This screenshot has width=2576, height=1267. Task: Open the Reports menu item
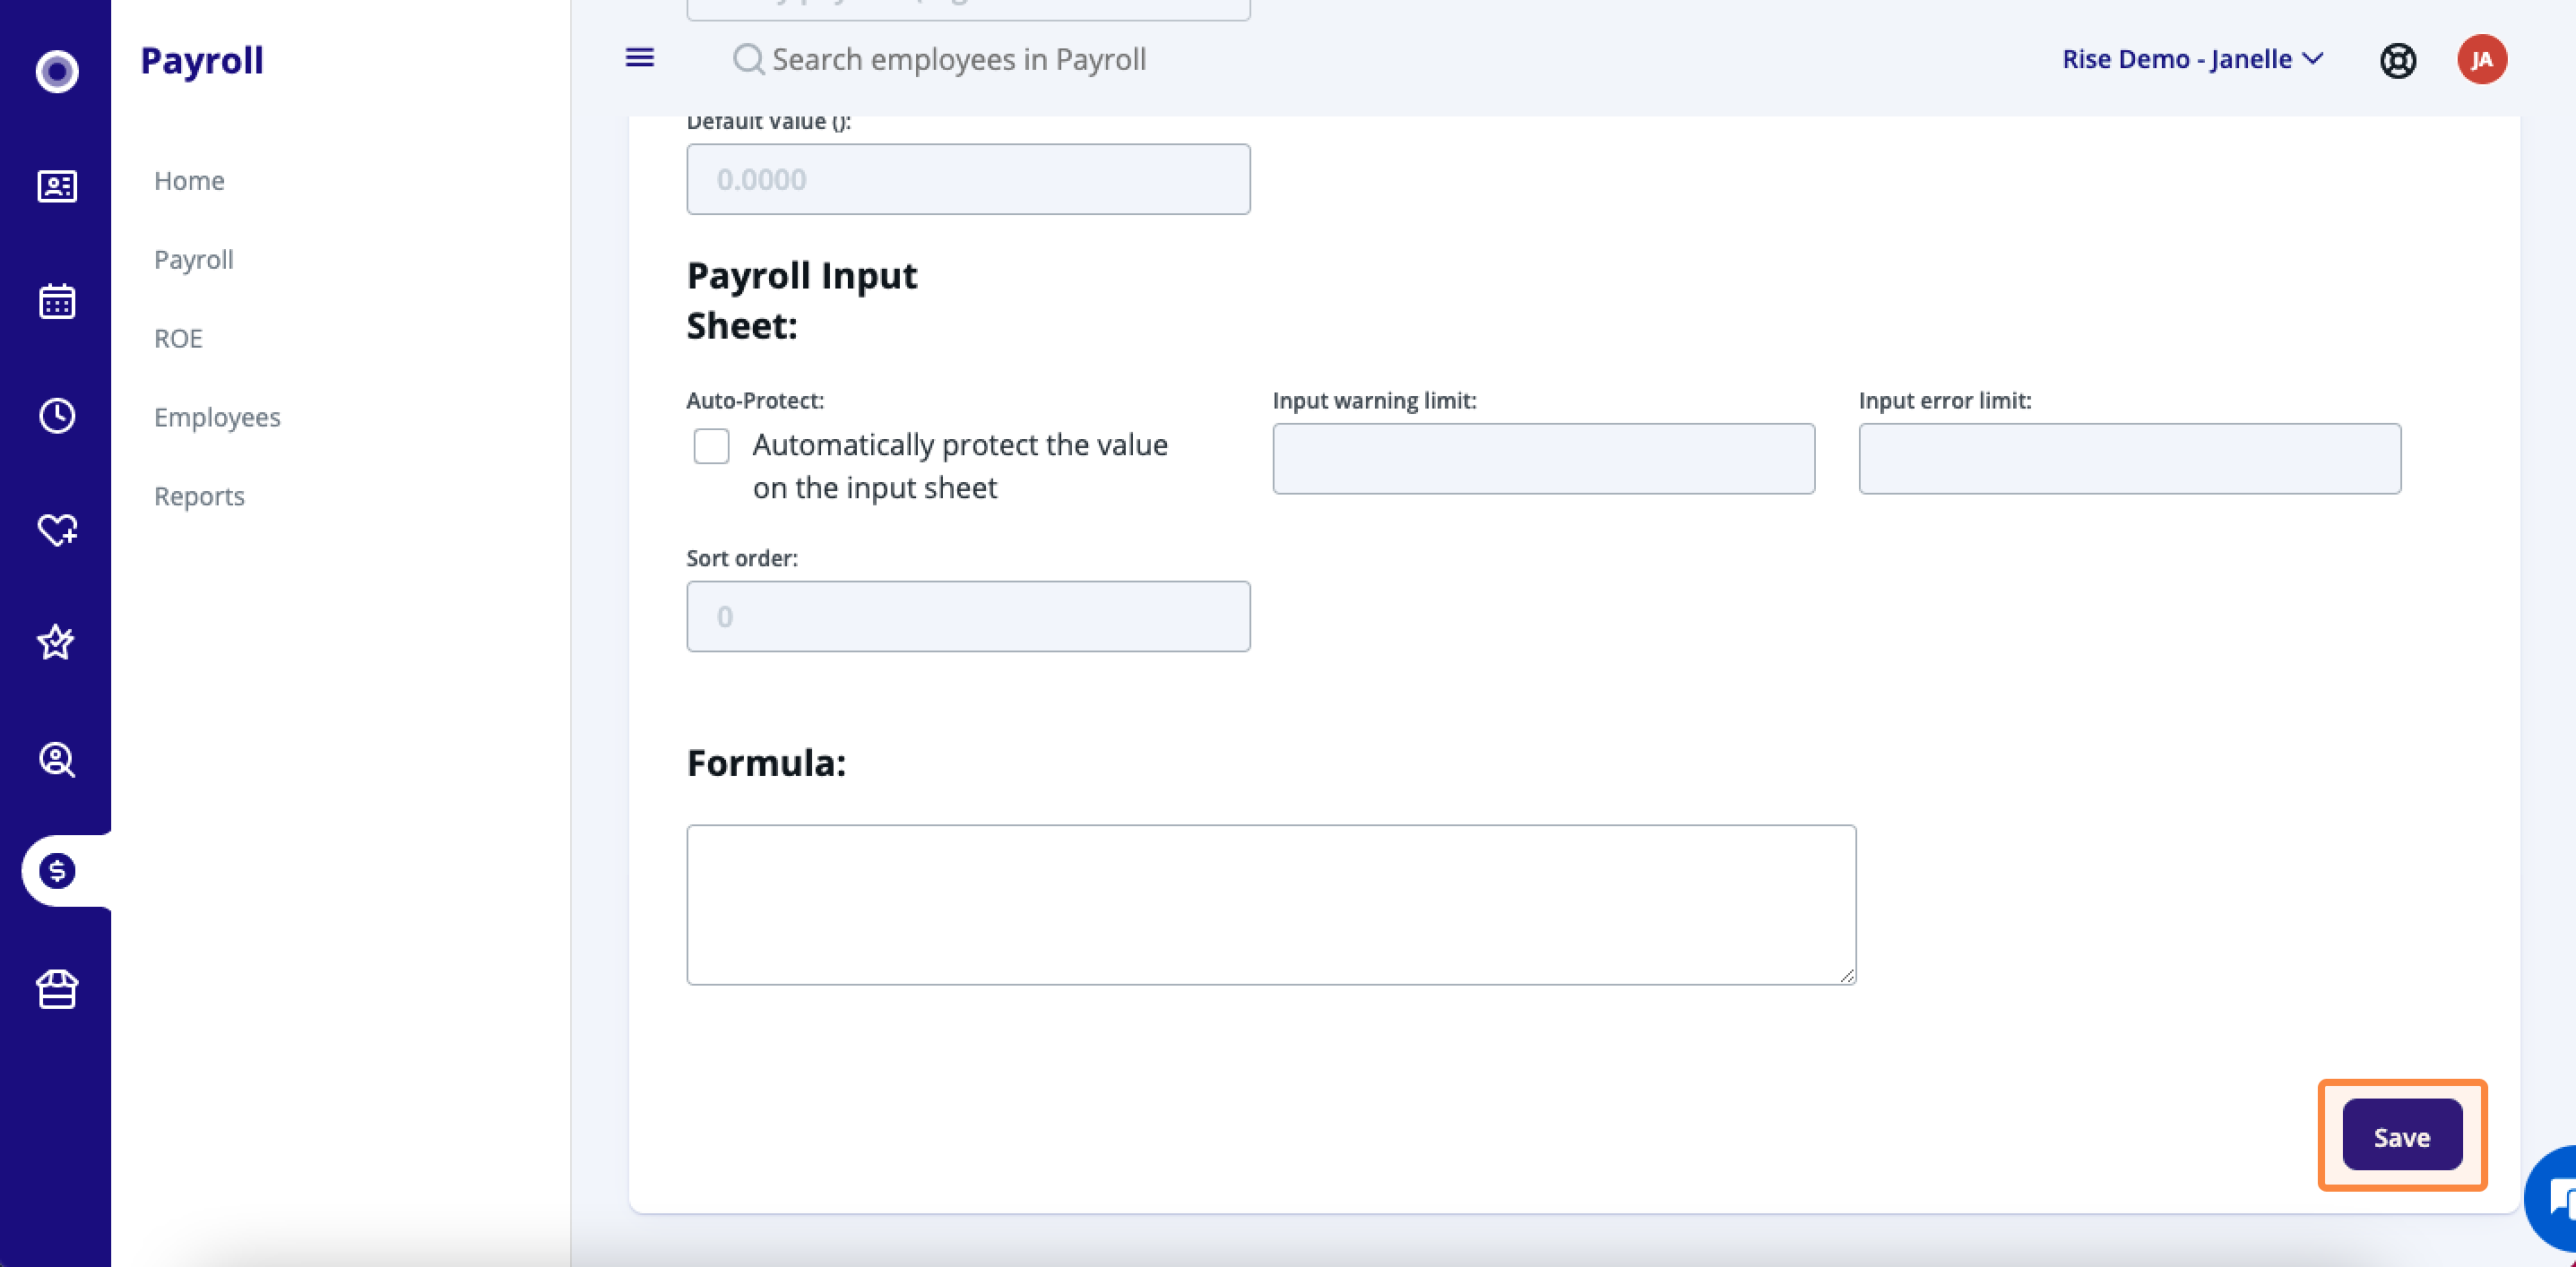click(x=199, y=496)
